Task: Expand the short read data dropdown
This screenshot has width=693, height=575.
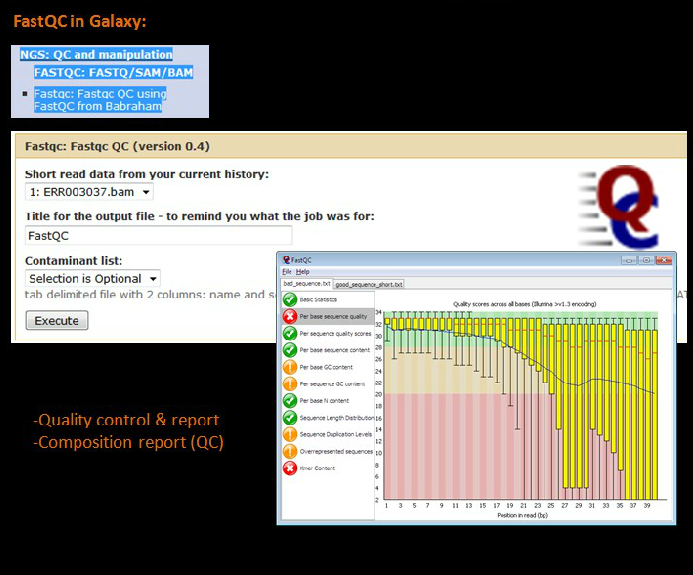Action: tap(90, 192)
